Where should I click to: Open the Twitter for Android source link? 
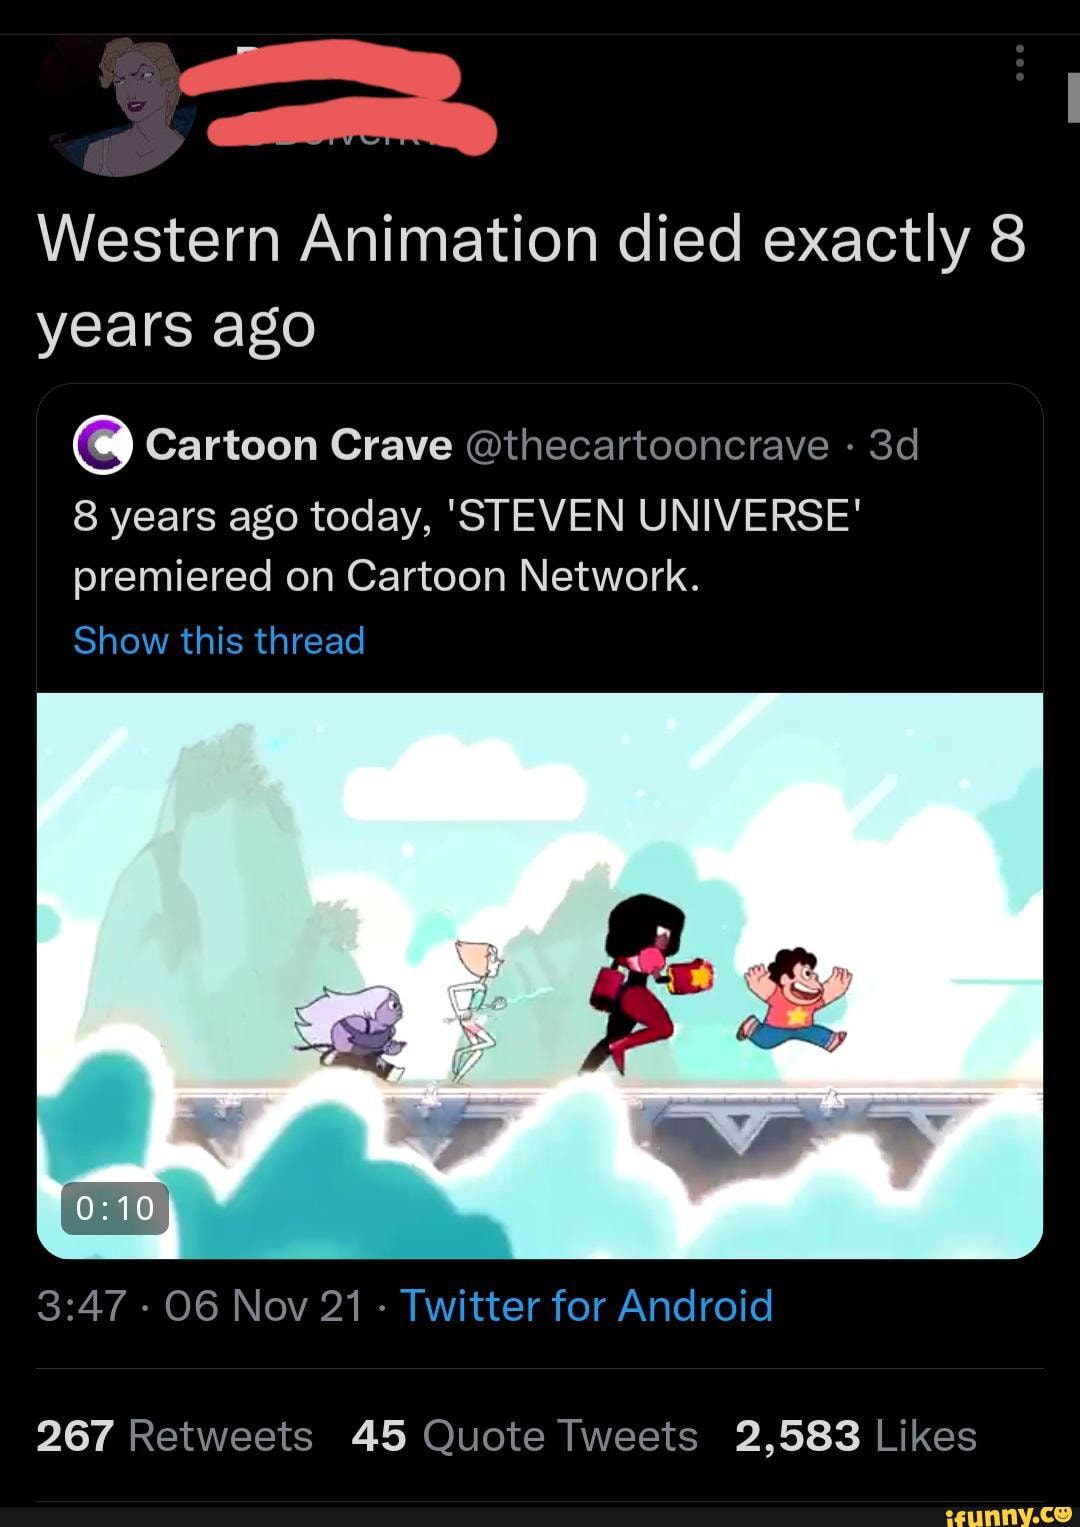585,1305
